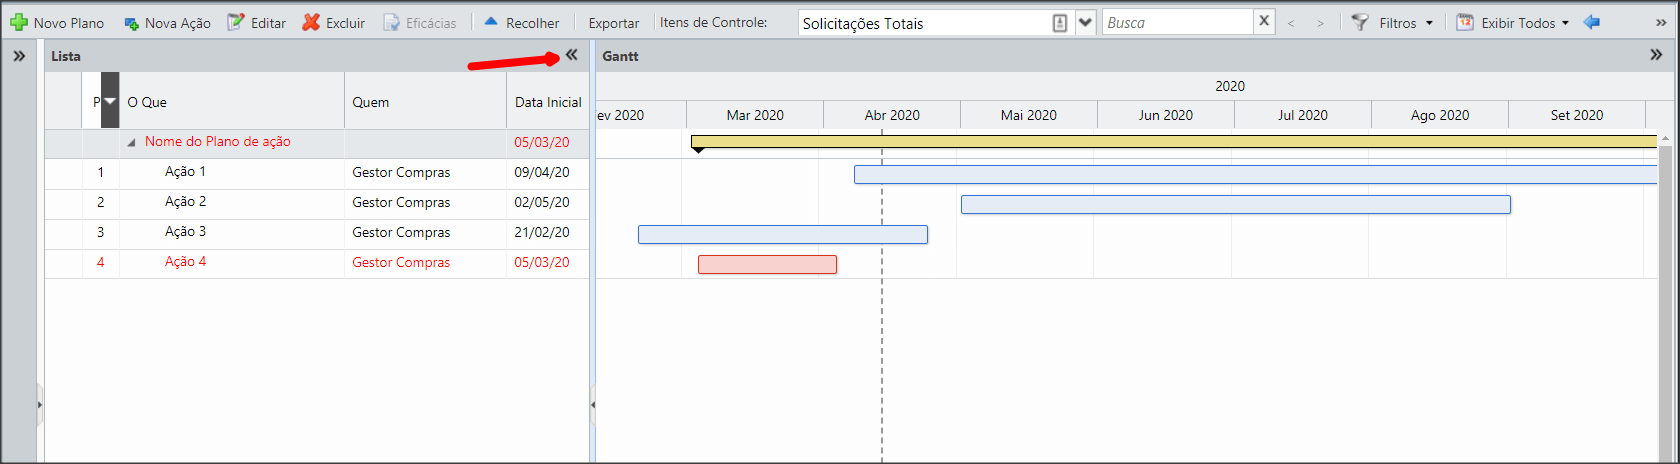Image resolution: width=1680 pixels, height=464 pixels.
Task: Open the Solicitações Totais dropdown arrow
Action: pos(1085,22)
